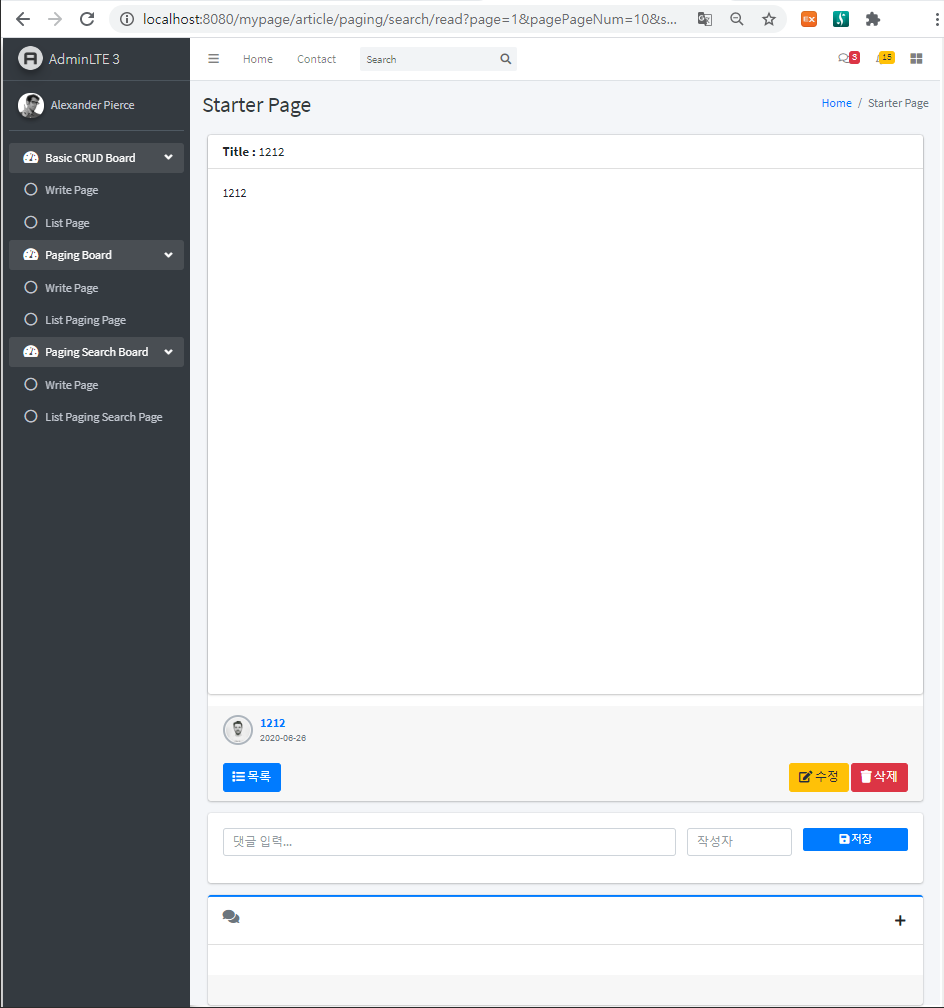Click the article author avatar image
Screen dimensions: 944x1008
(x=238, y=730)
